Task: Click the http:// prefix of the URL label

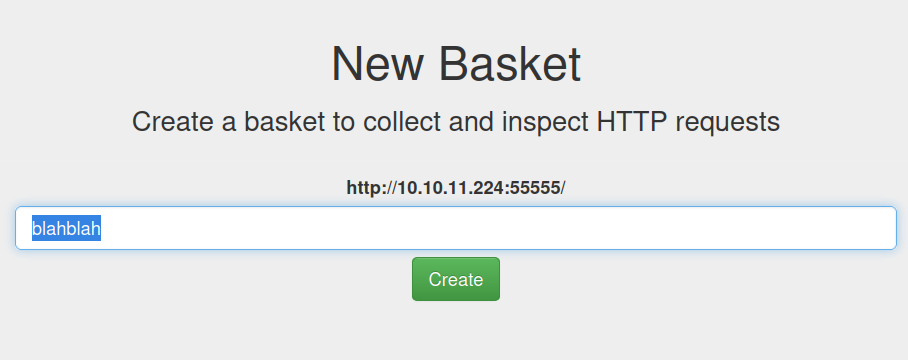Action: [372, 188]
